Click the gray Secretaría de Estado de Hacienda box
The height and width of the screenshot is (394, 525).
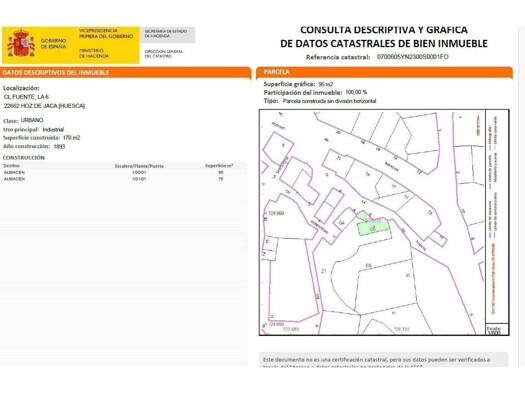(167, 35)
